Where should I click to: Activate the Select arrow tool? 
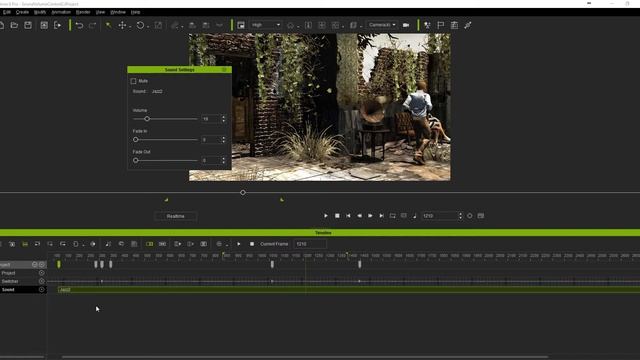(x=109, y=25)
